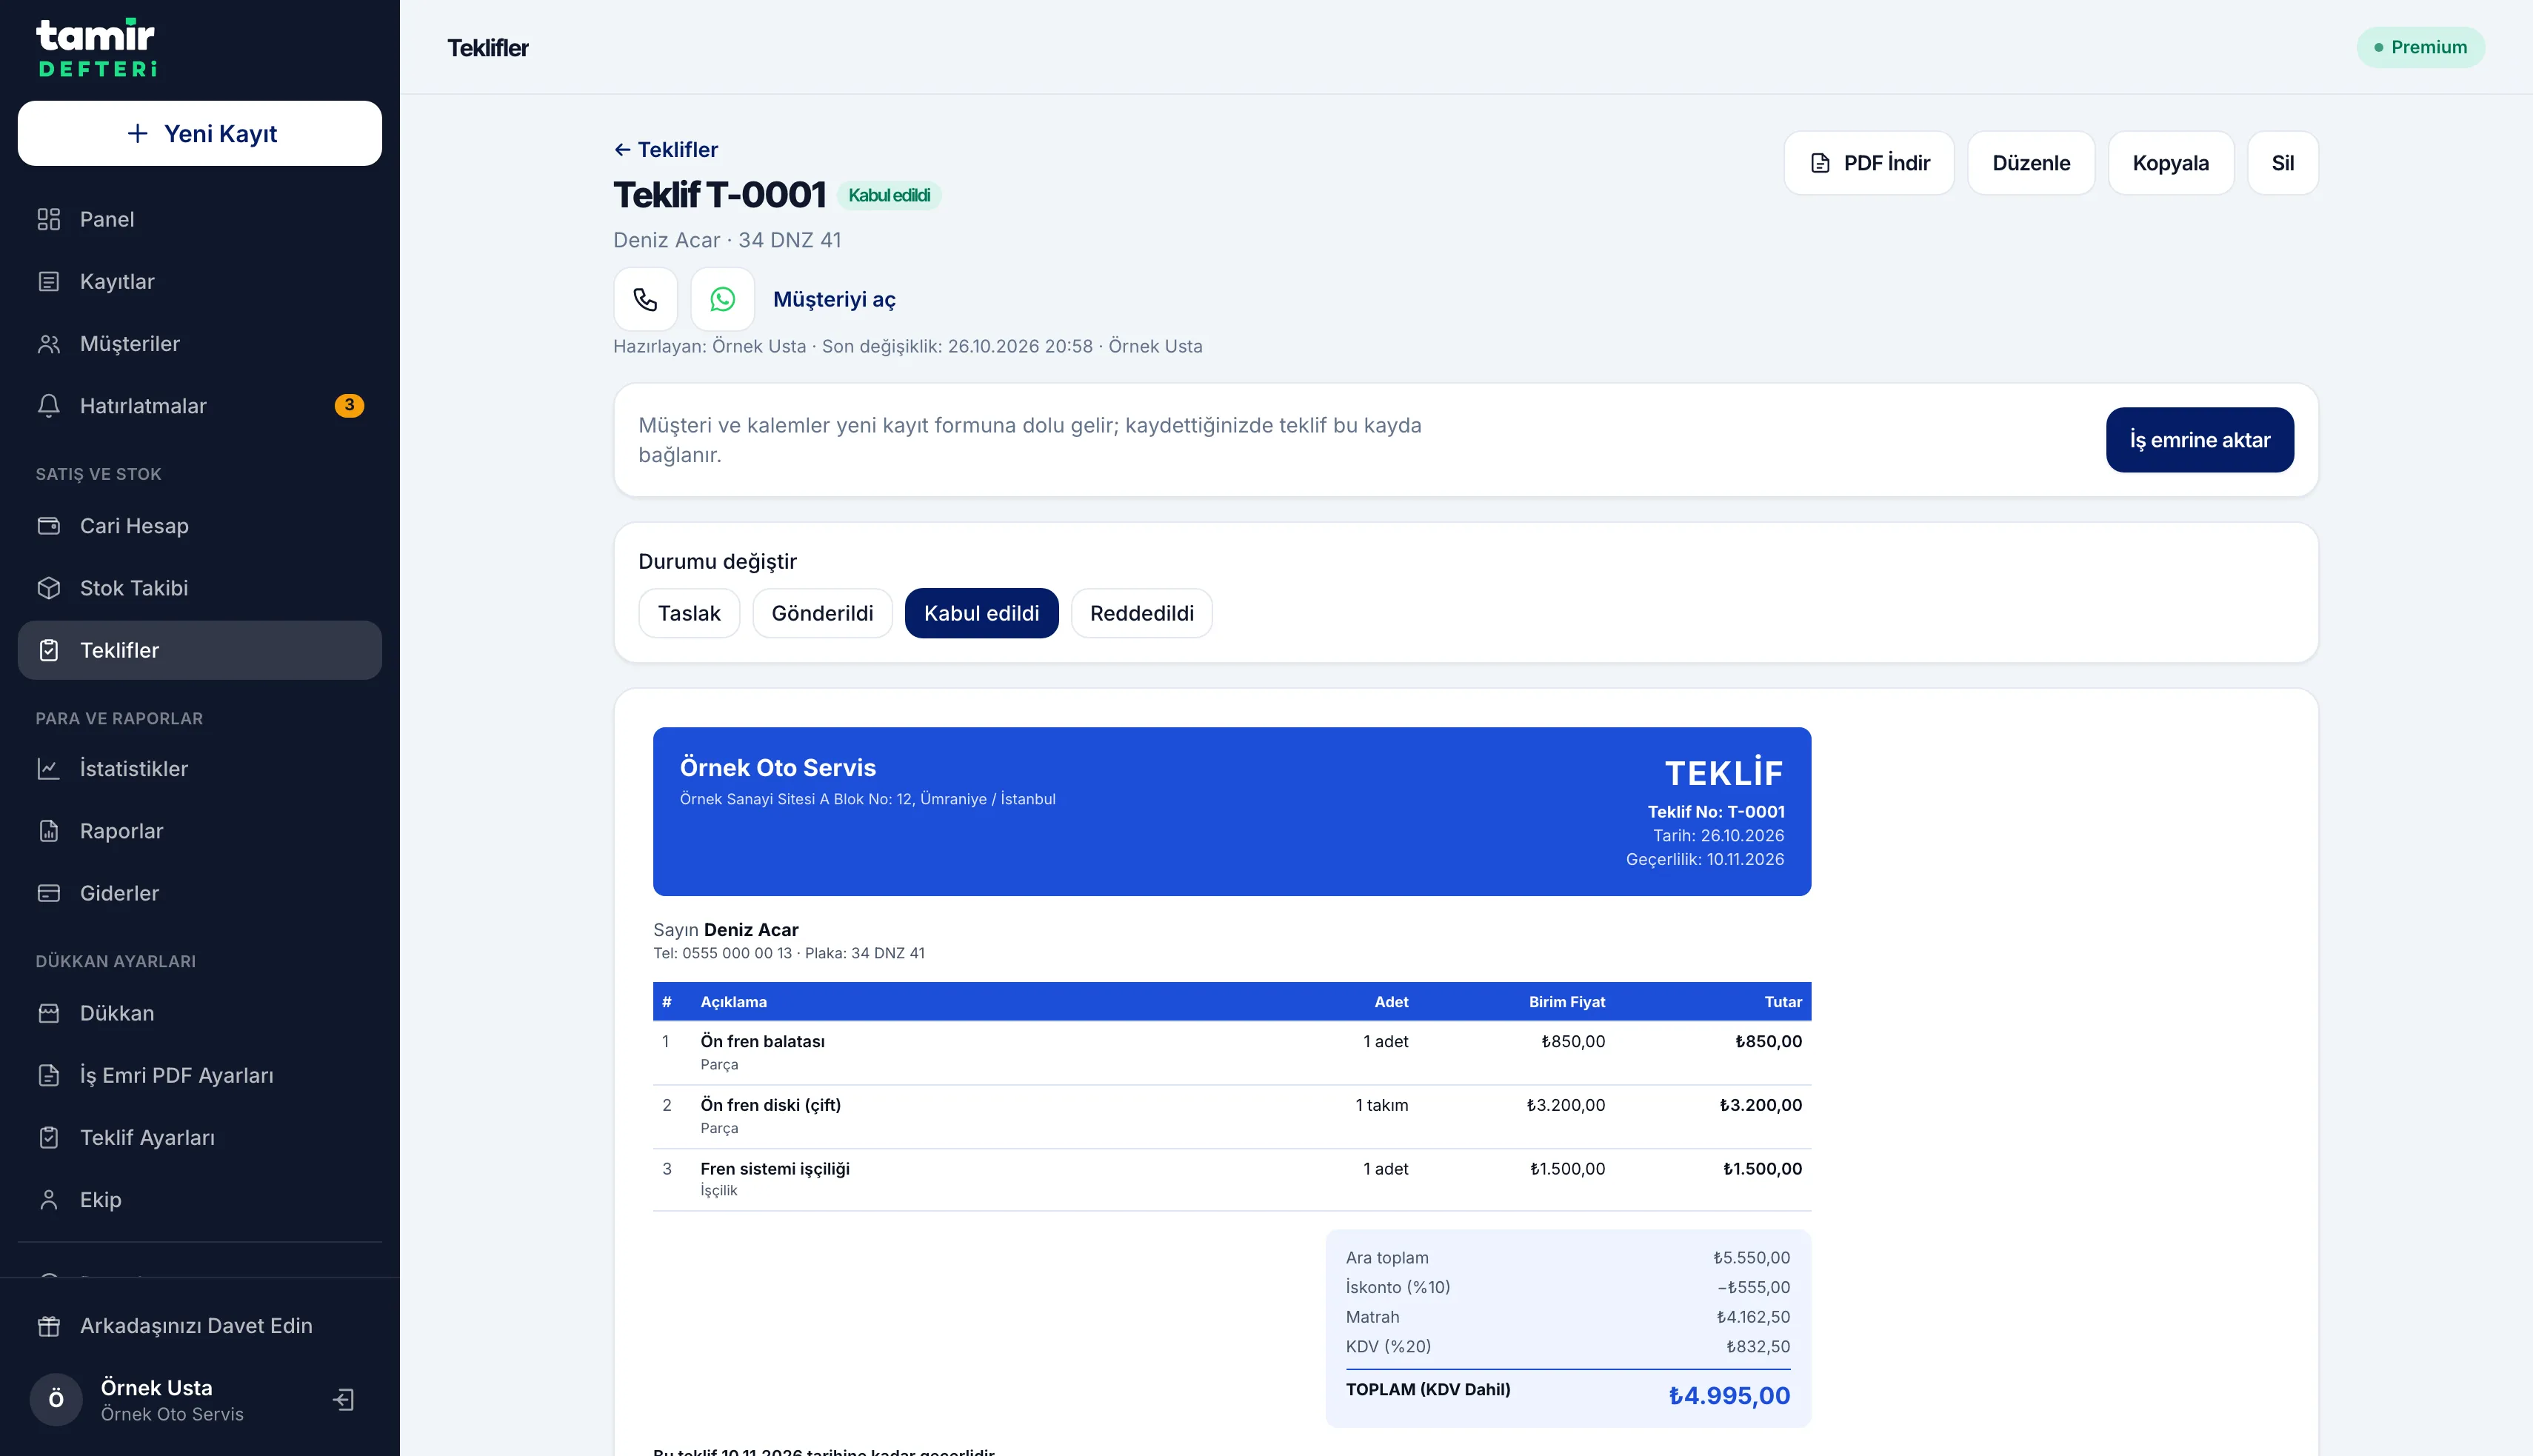
Task: Click the Cari Hesap wallet icon
Action: click(x=49, y=526)
